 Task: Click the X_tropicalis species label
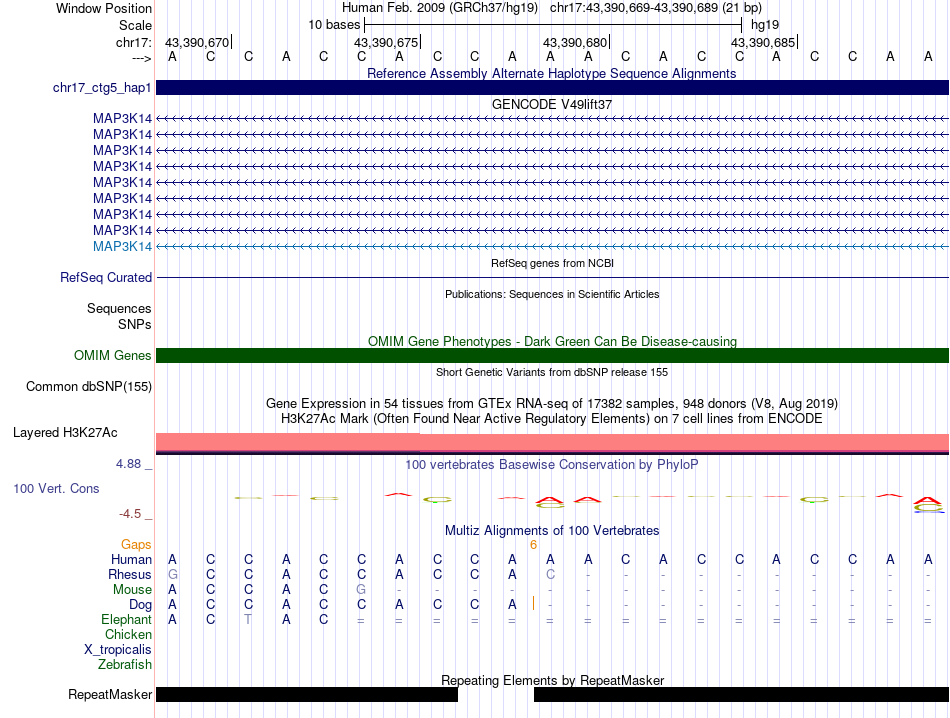(118, 650)
